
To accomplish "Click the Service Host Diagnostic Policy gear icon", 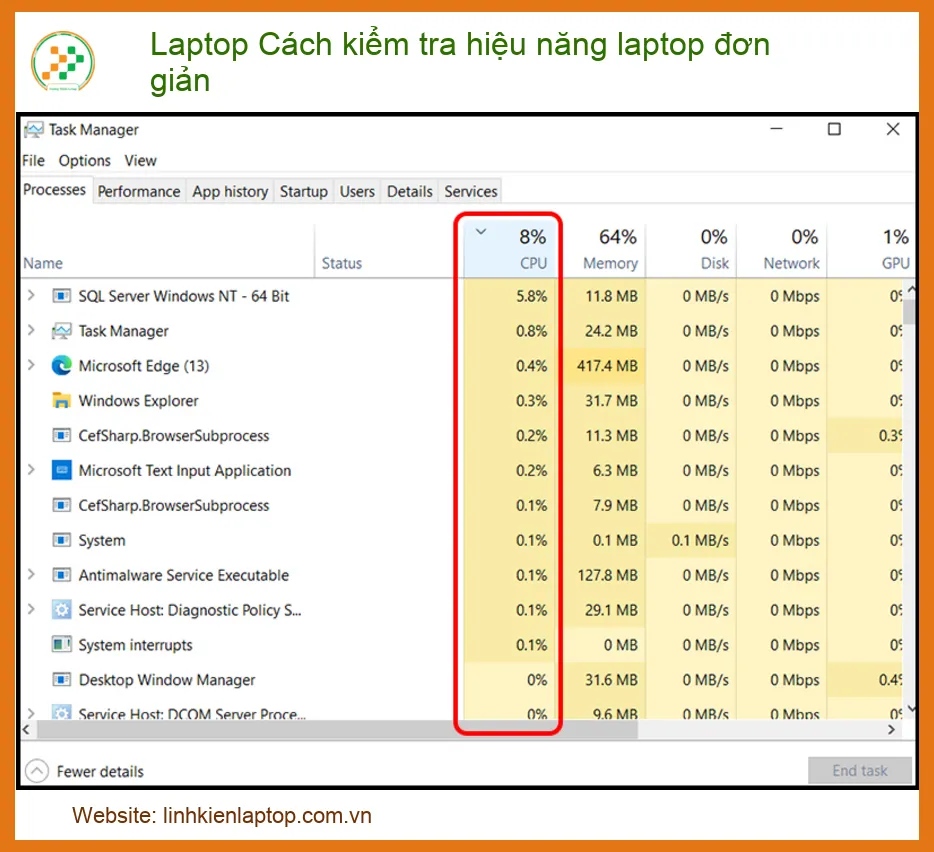I will [61, 610].
